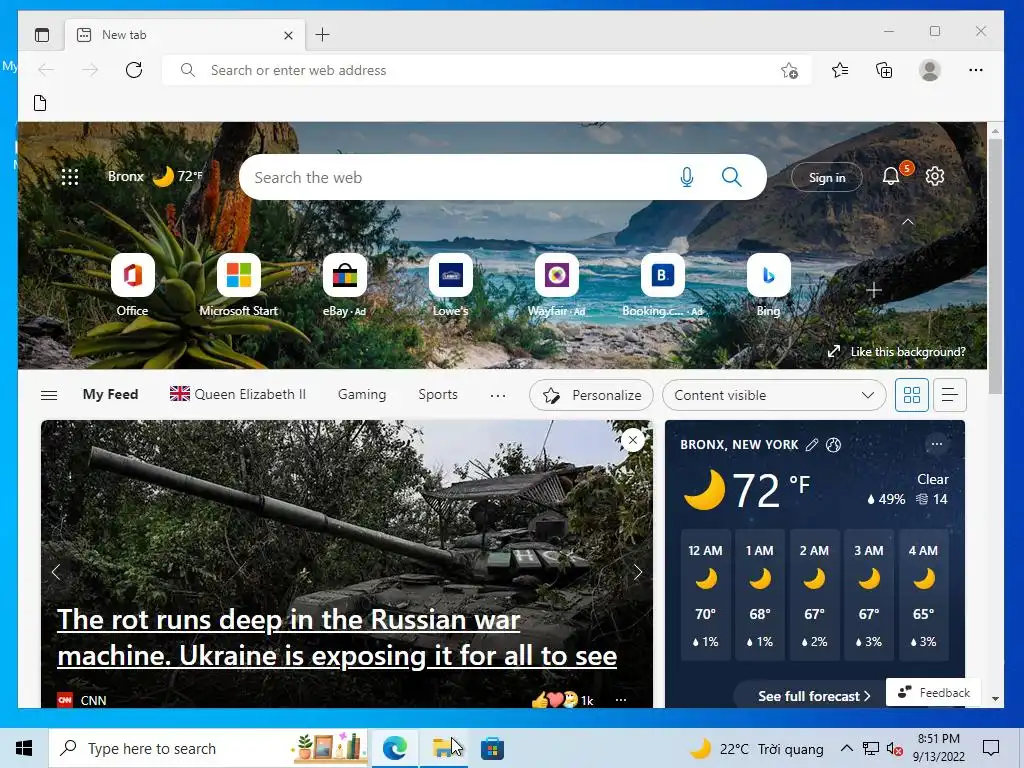Show hidden system tray icons
This screenshot has width=1024, height=768.
coord(846,748)
